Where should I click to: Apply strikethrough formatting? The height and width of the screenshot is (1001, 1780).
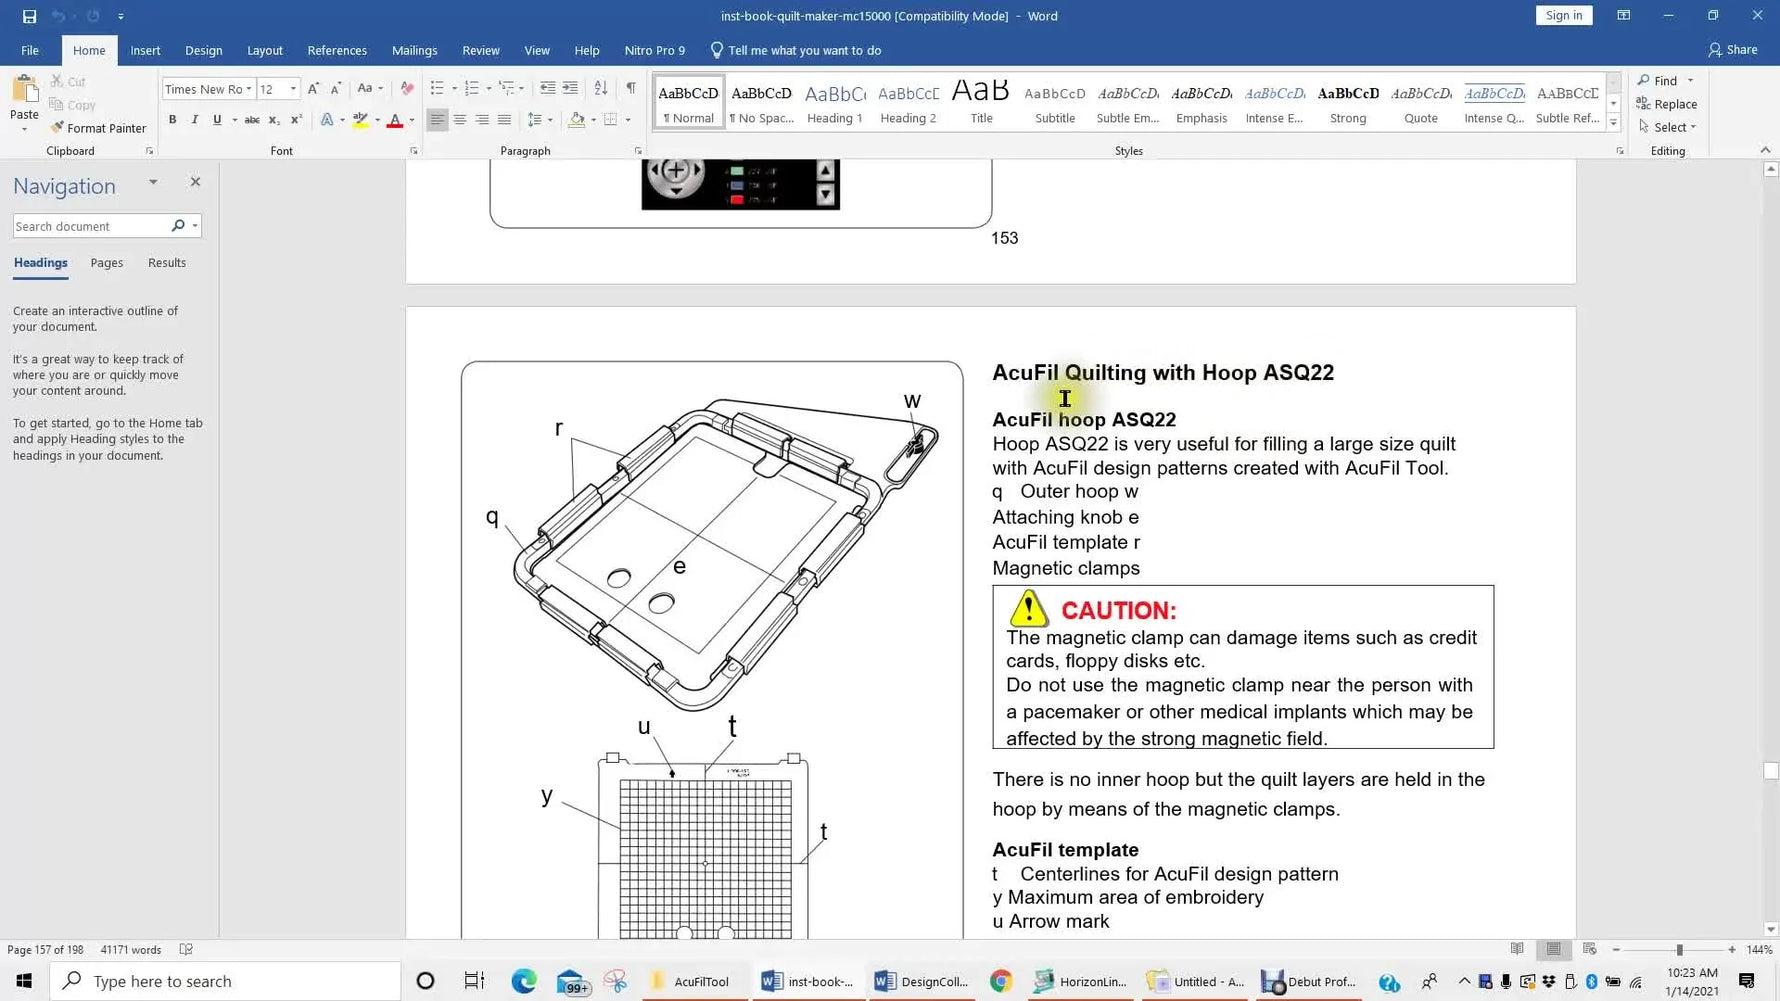point(252,120)
